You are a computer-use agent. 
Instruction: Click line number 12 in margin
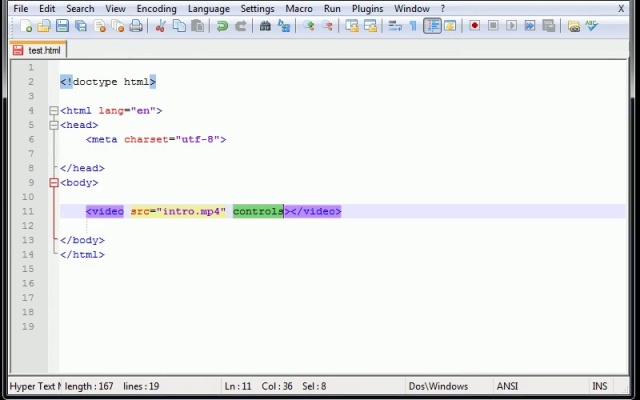click(x=28, y=226)
